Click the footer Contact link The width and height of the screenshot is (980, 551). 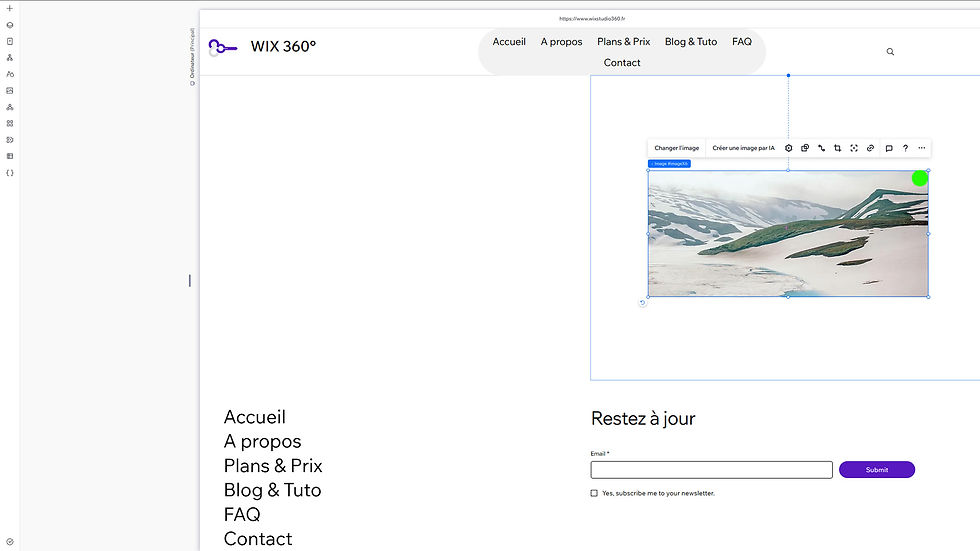click(x=258, y=539)
